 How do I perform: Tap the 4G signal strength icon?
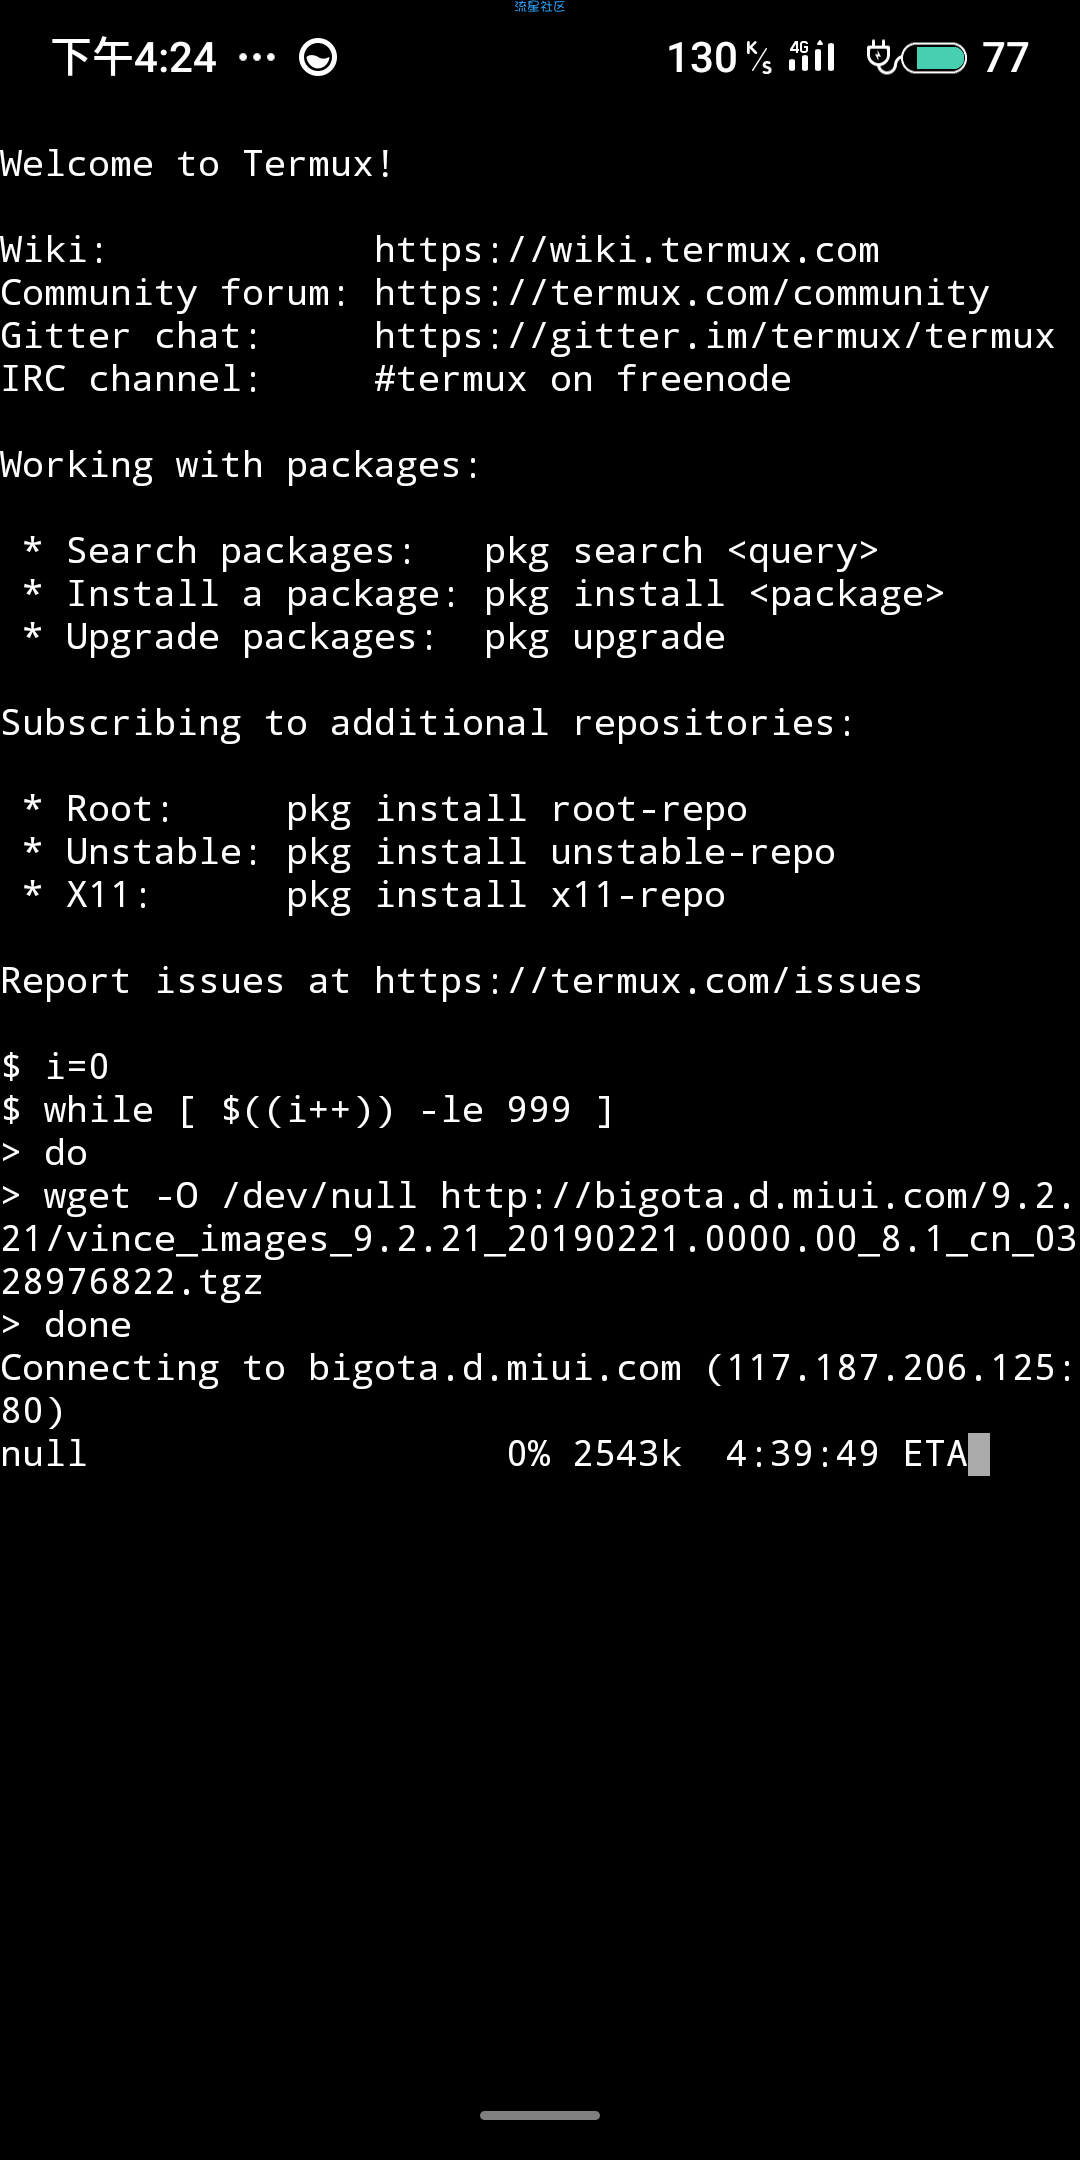click(811, 56)
